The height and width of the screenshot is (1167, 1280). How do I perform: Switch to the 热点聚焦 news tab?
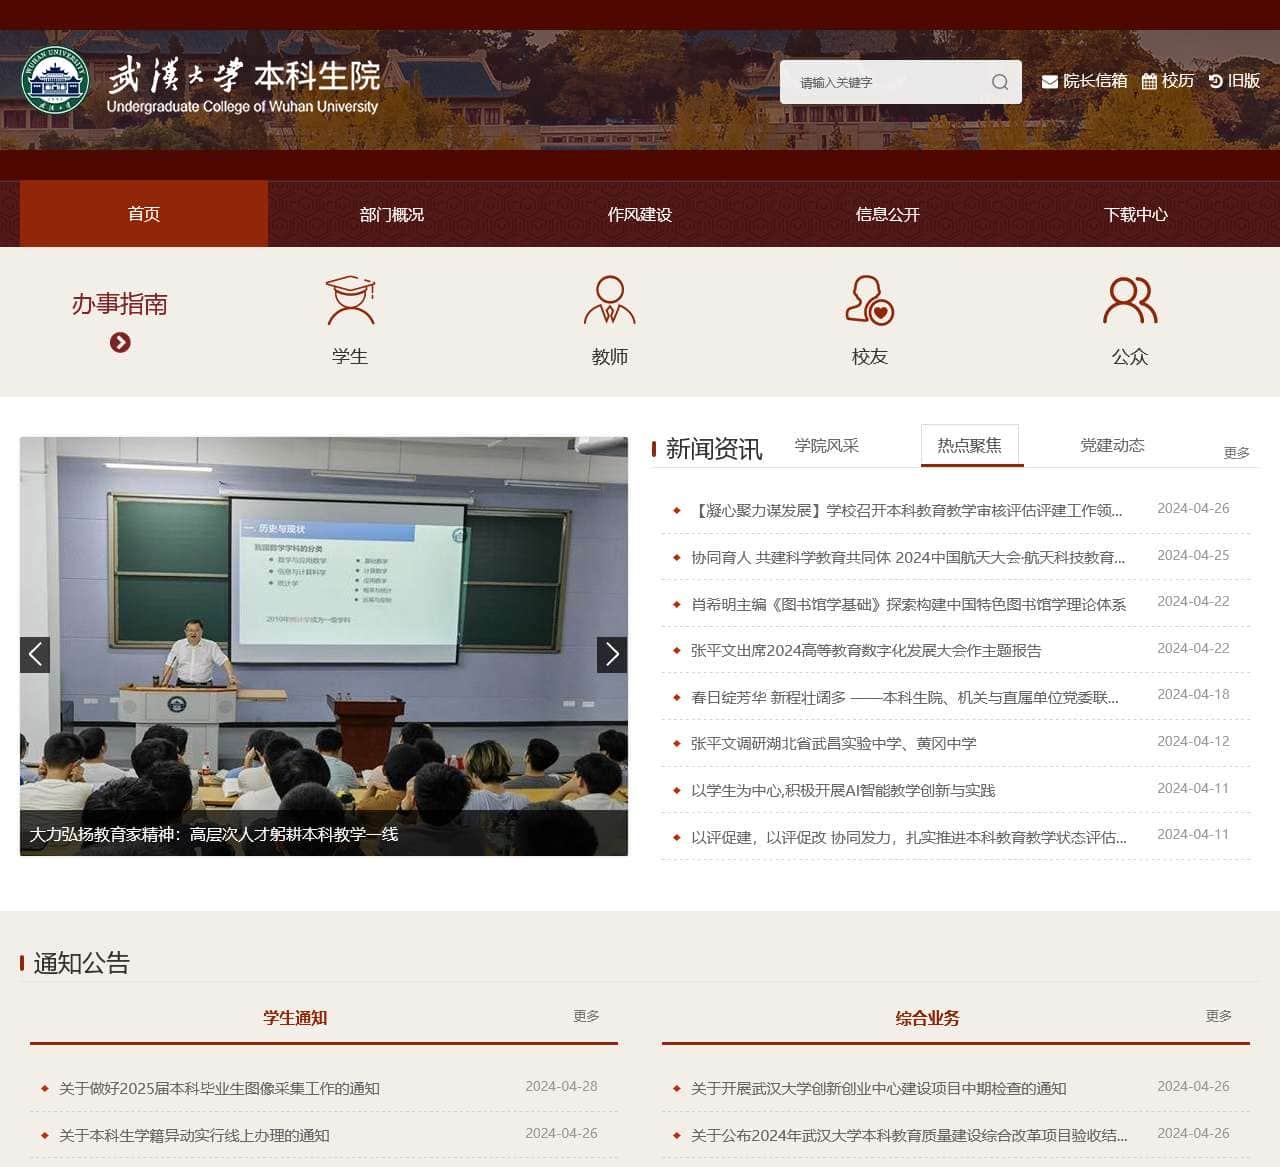(x=970, y=446)
